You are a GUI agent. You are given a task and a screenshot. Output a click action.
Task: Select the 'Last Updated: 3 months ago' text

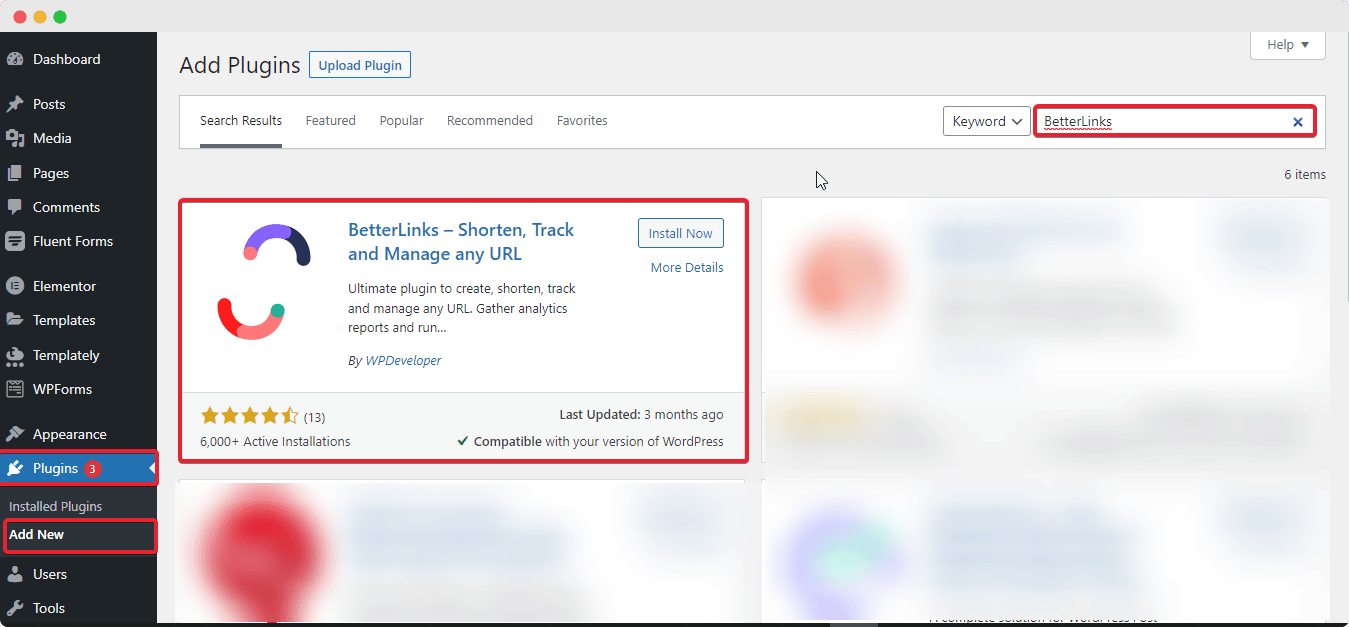point(642,414)
